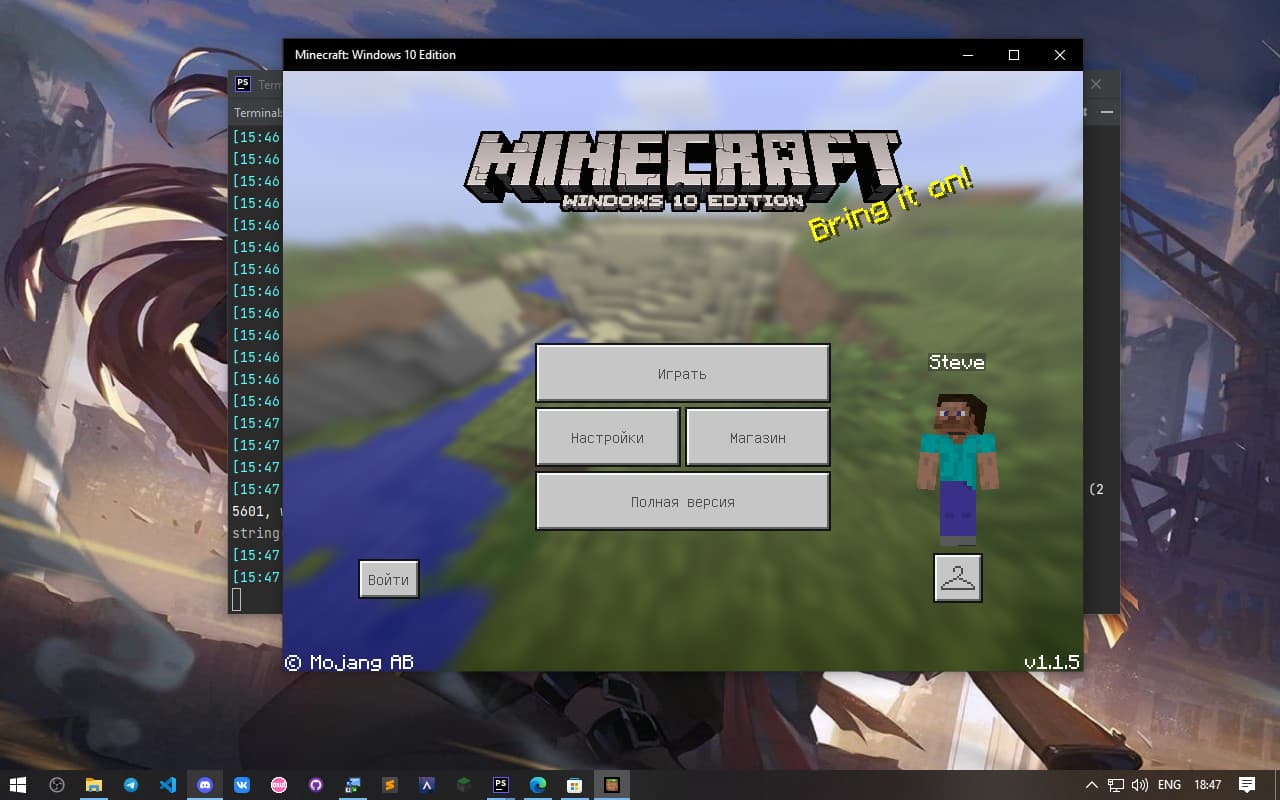
Task: Close the PhpStorm window behind Minecraft
Action: 1096,85
